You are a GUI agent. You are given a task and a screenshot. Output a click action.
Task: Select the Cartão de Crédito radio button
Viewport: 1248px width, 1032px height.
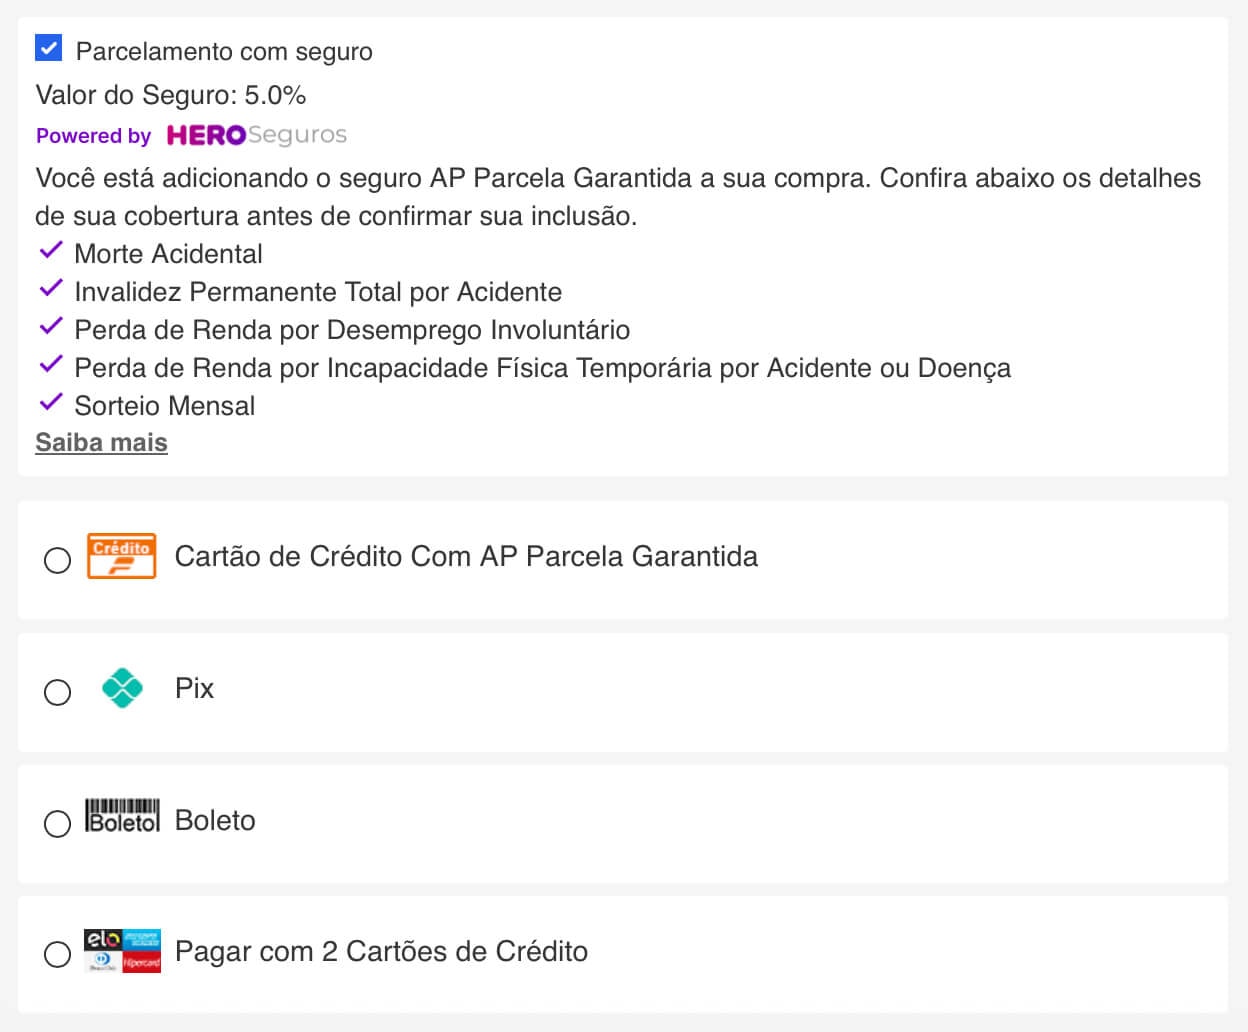coord(58,560)
